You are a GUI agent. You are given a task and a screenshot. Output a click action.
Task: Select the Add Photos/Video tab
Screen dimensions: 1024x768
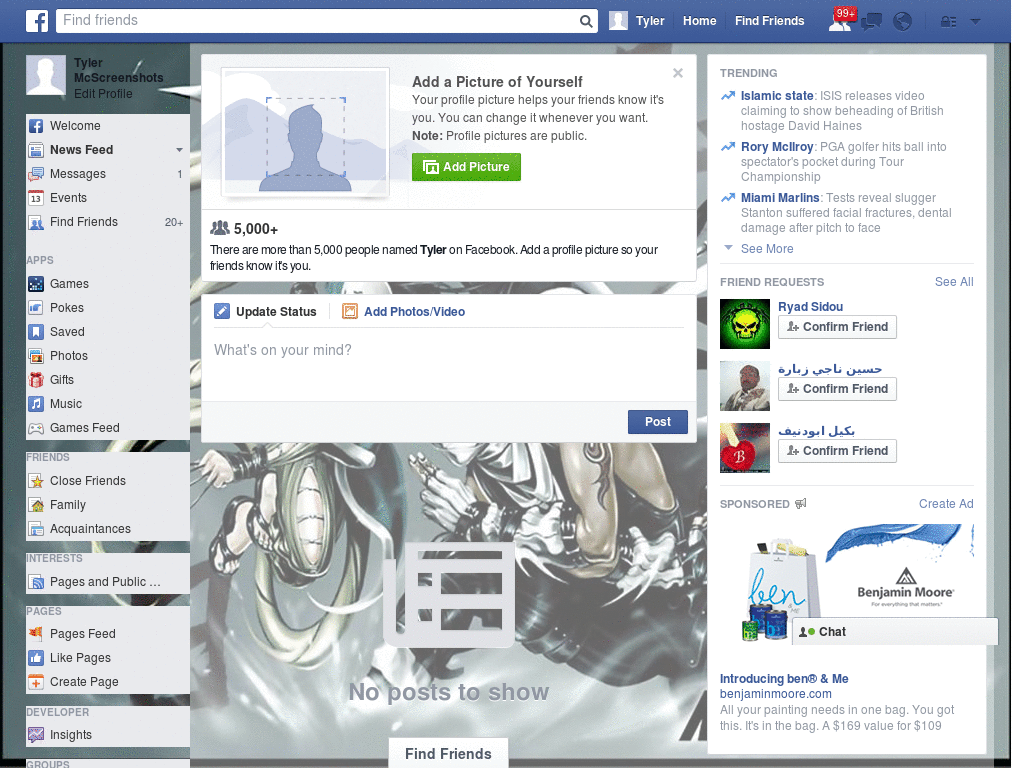coord(404,312)
